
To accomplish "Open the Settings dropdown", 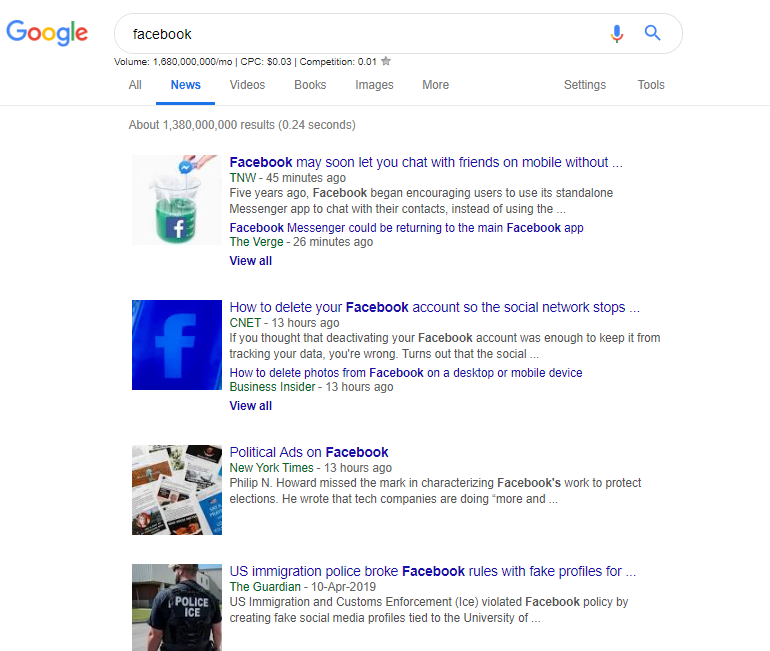I will pyautogui.click(x=585, y=85).
